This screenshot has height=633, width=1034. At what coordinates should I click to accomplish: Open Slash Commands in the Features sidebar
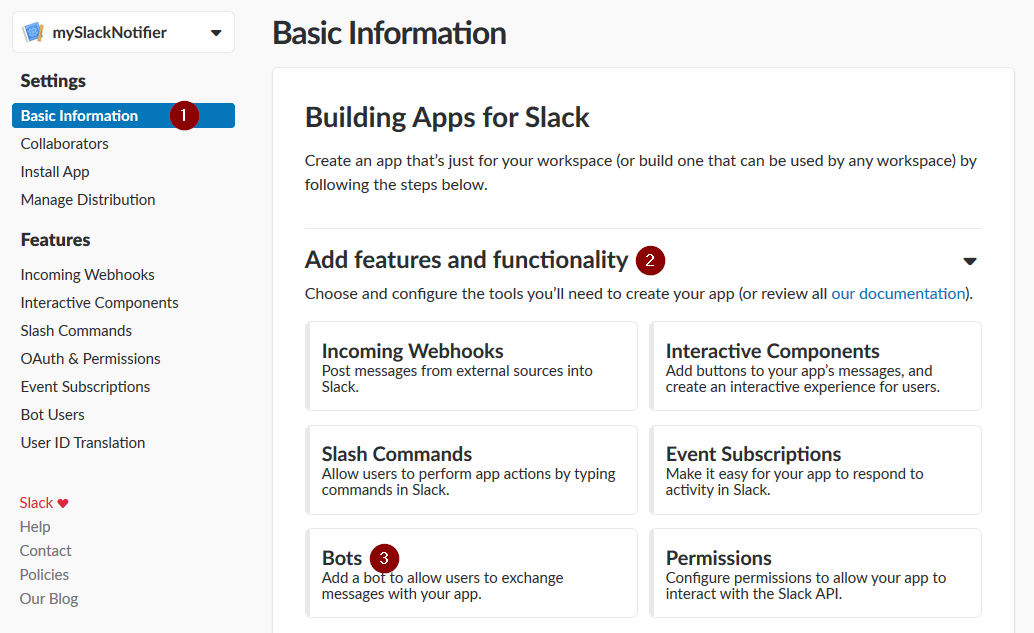coord(76,331)
